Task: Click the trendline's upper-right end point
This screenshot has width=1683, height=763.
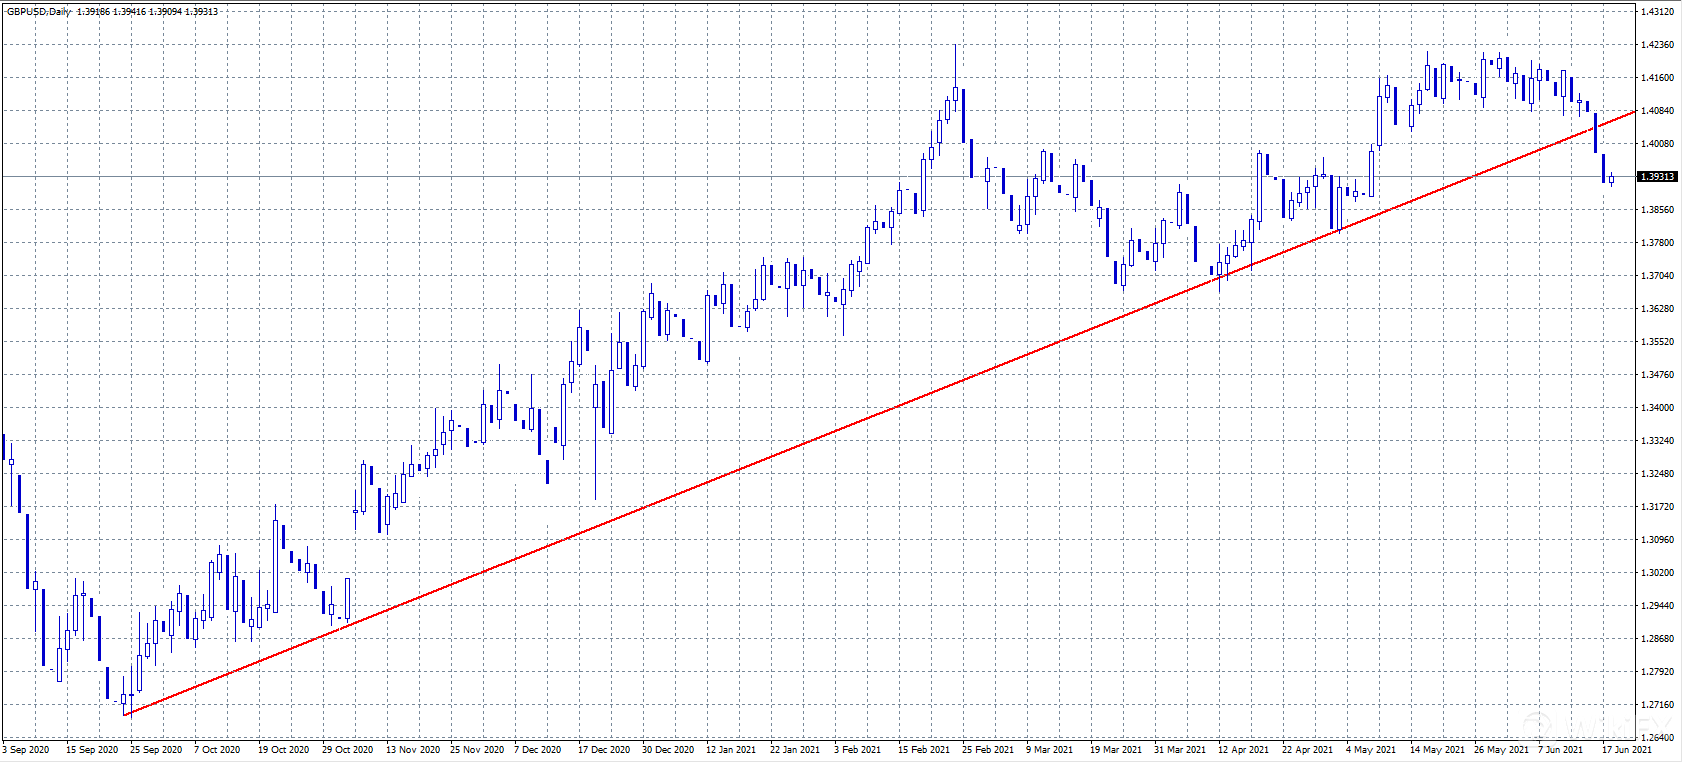Action: (1636, 111)
